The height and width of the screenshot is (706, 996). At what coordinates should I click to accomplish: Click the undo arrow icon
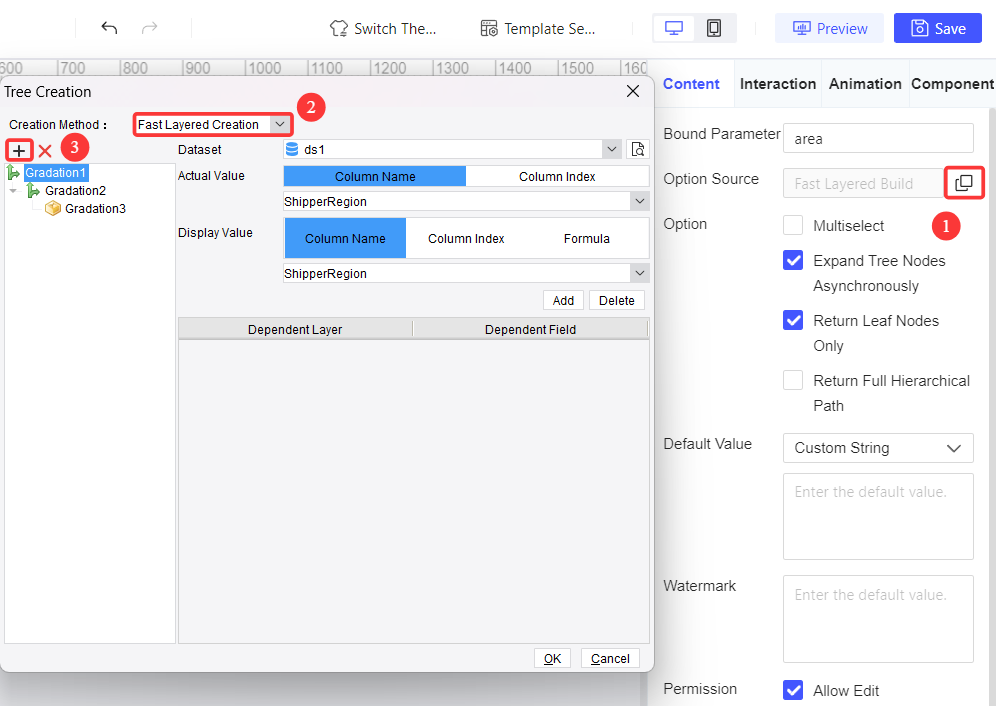(x=110, y=27)
